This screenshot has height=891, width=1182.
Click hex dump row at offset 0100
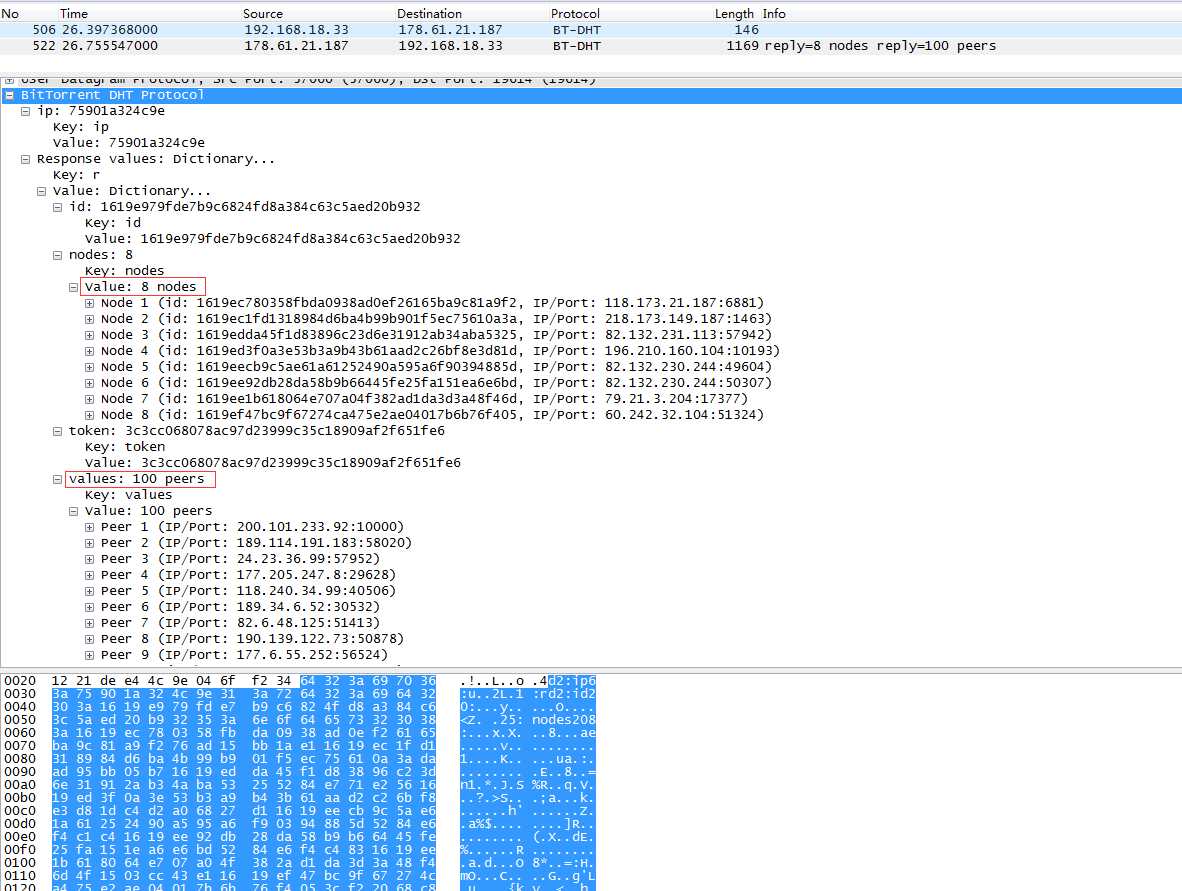pos(300,862)
